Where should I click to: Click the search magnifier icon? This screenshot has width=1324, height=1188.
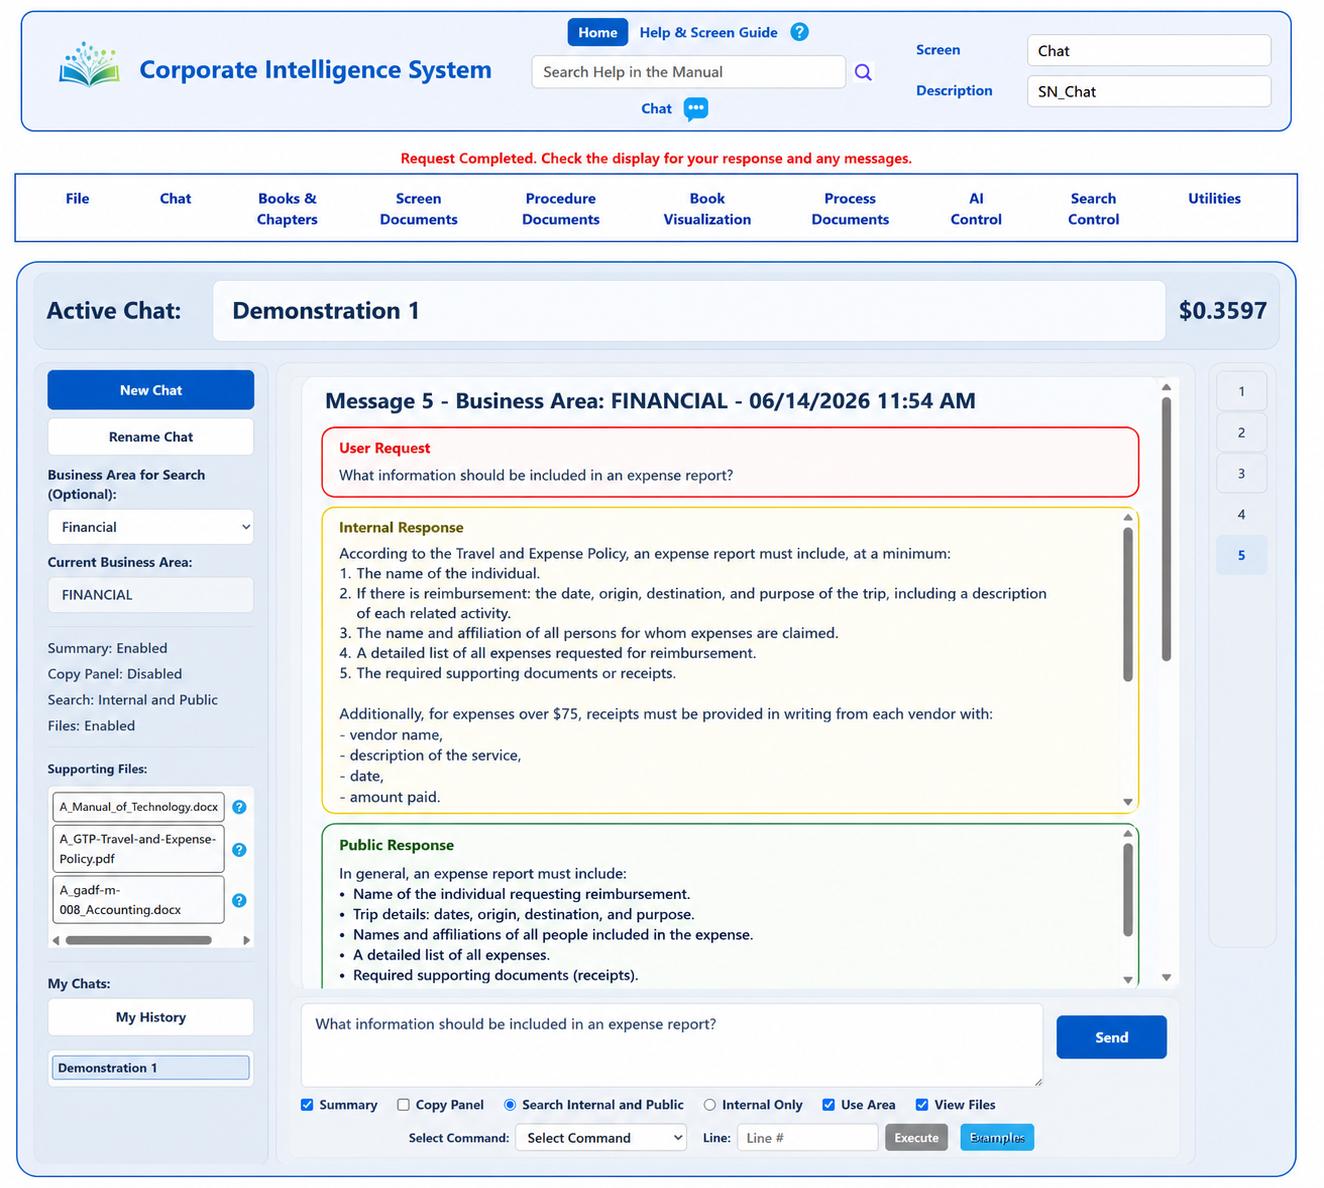click(863, 72)
